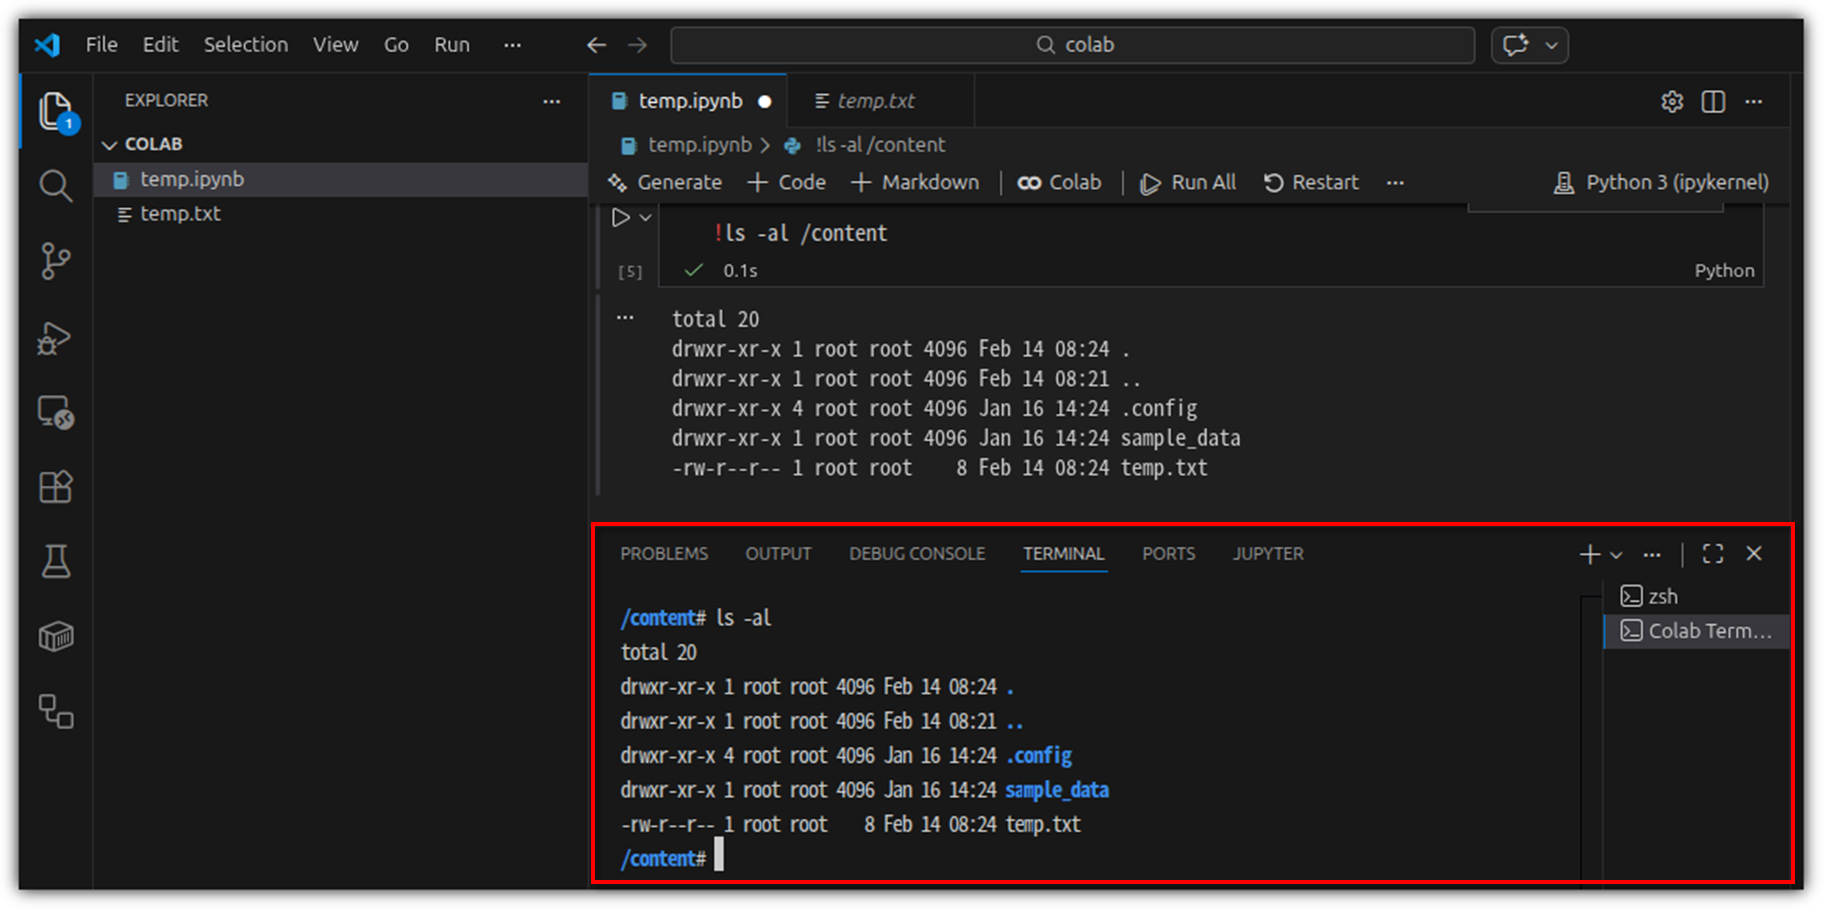Viewport: 1824px width, 910px height.
Task: Maximize the terminal panel size
Action: tap(1713, 554)
